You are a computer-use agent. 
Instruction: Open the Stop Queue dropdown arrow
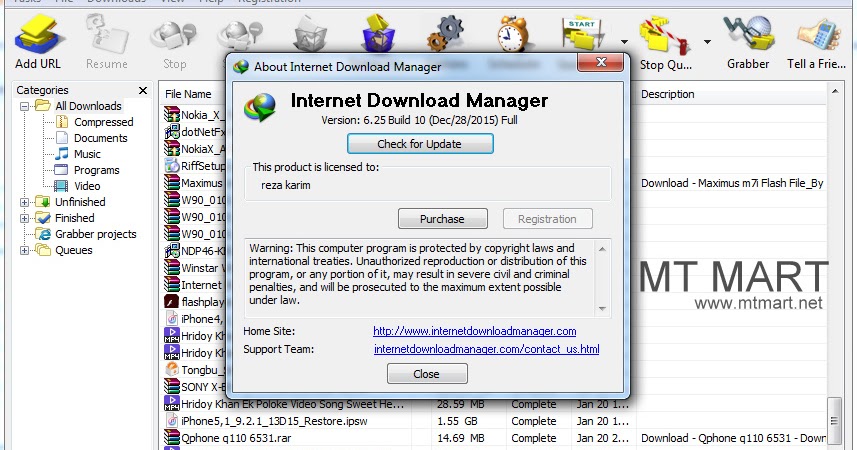pyautogui.click(x=707, y=42)
